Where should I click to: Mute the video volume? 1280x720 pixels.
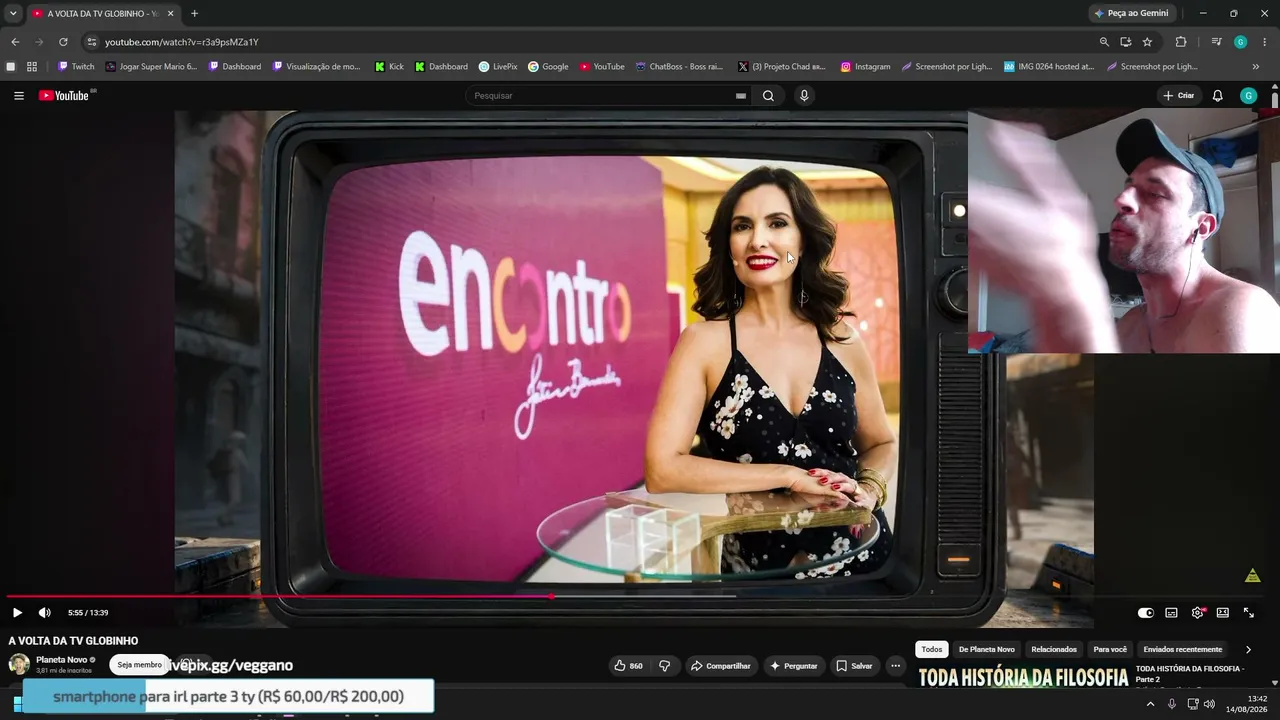pos(44,613)
